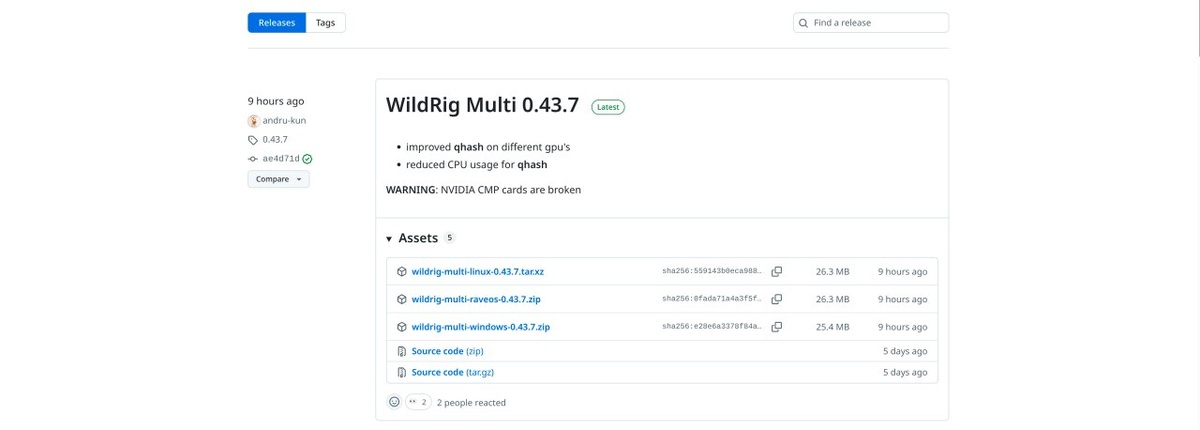Copy the raveos zip sha256 hash
The height and width of the screenshot is (430, 1200).
click(x=776, y=299)
